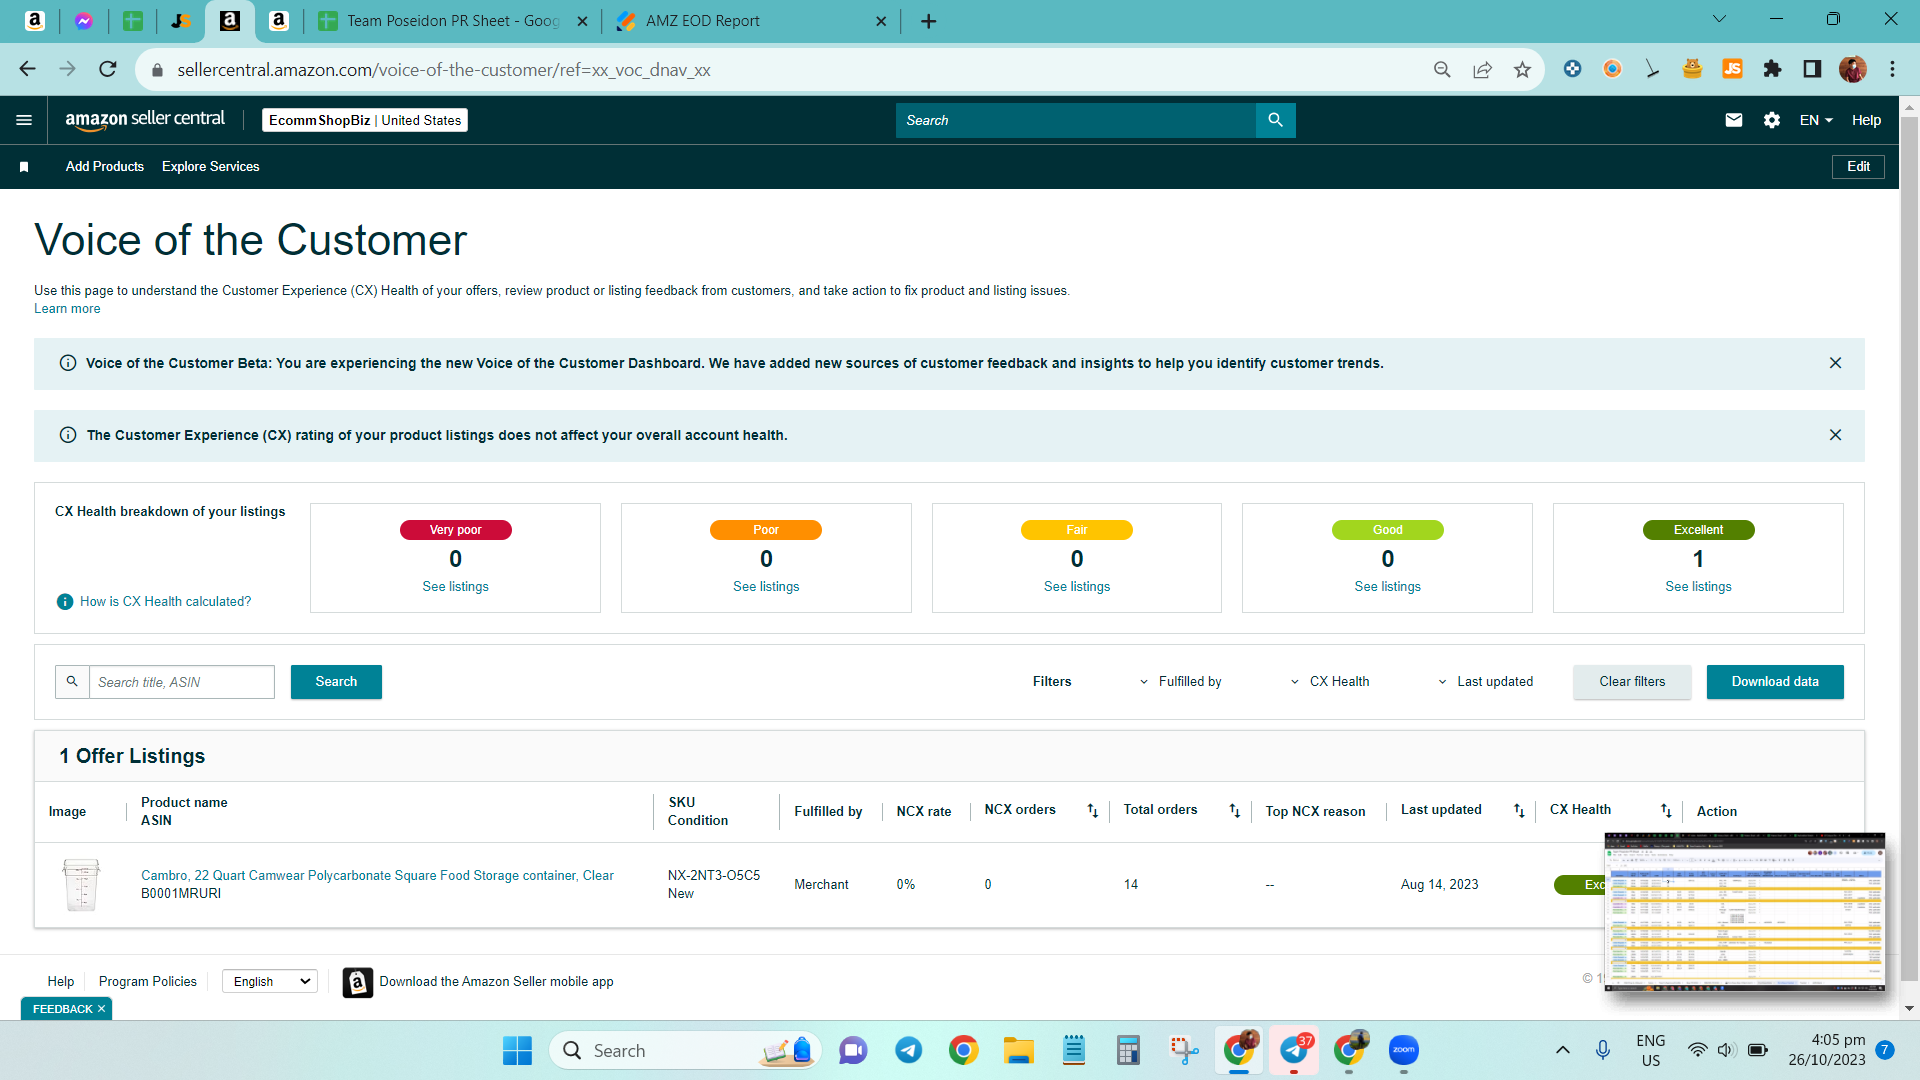The image size is (1920, 1080).
Task: Open Zoom from the taskbar
Action: pyautogui.click(x=1404, y=1050)
